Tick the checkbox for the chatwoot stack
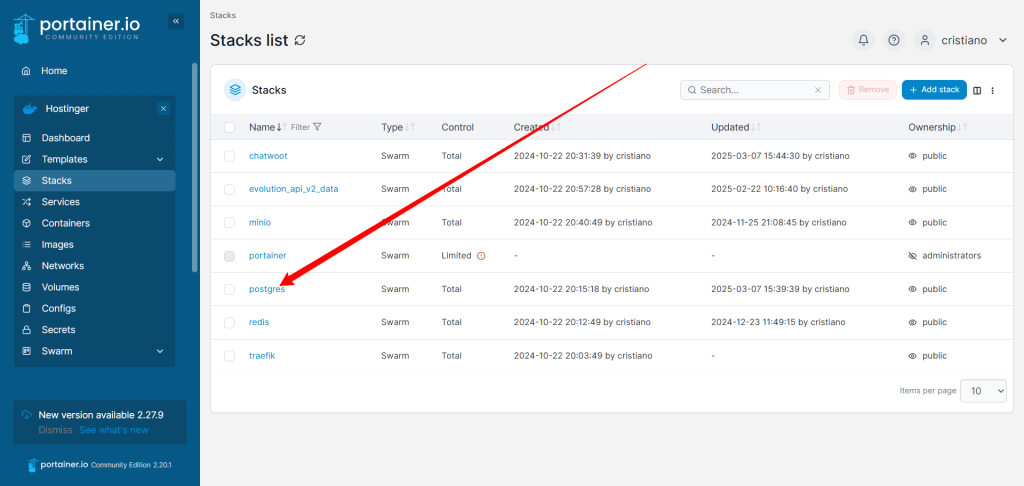Image resolution: width=1024 pixels, height=486 pixels. (x=230, y=156)
